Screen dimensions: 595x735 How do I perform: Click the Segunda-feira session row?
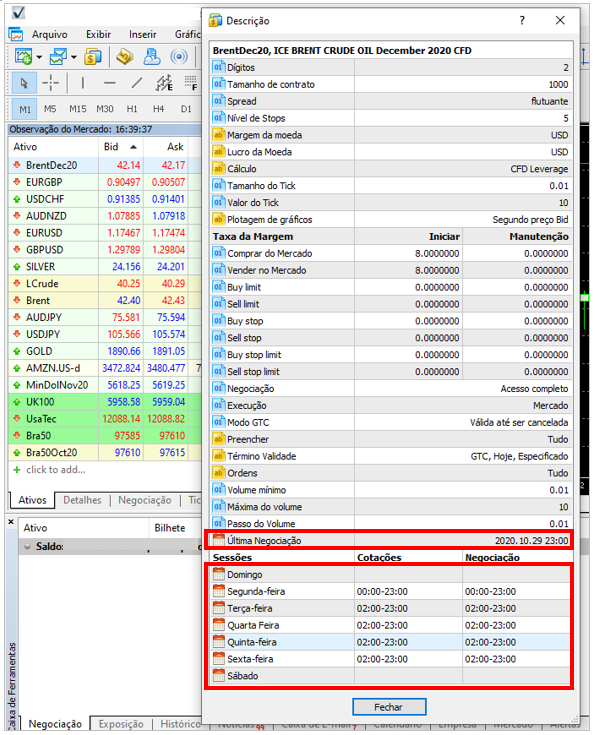[x=392, y=592]
